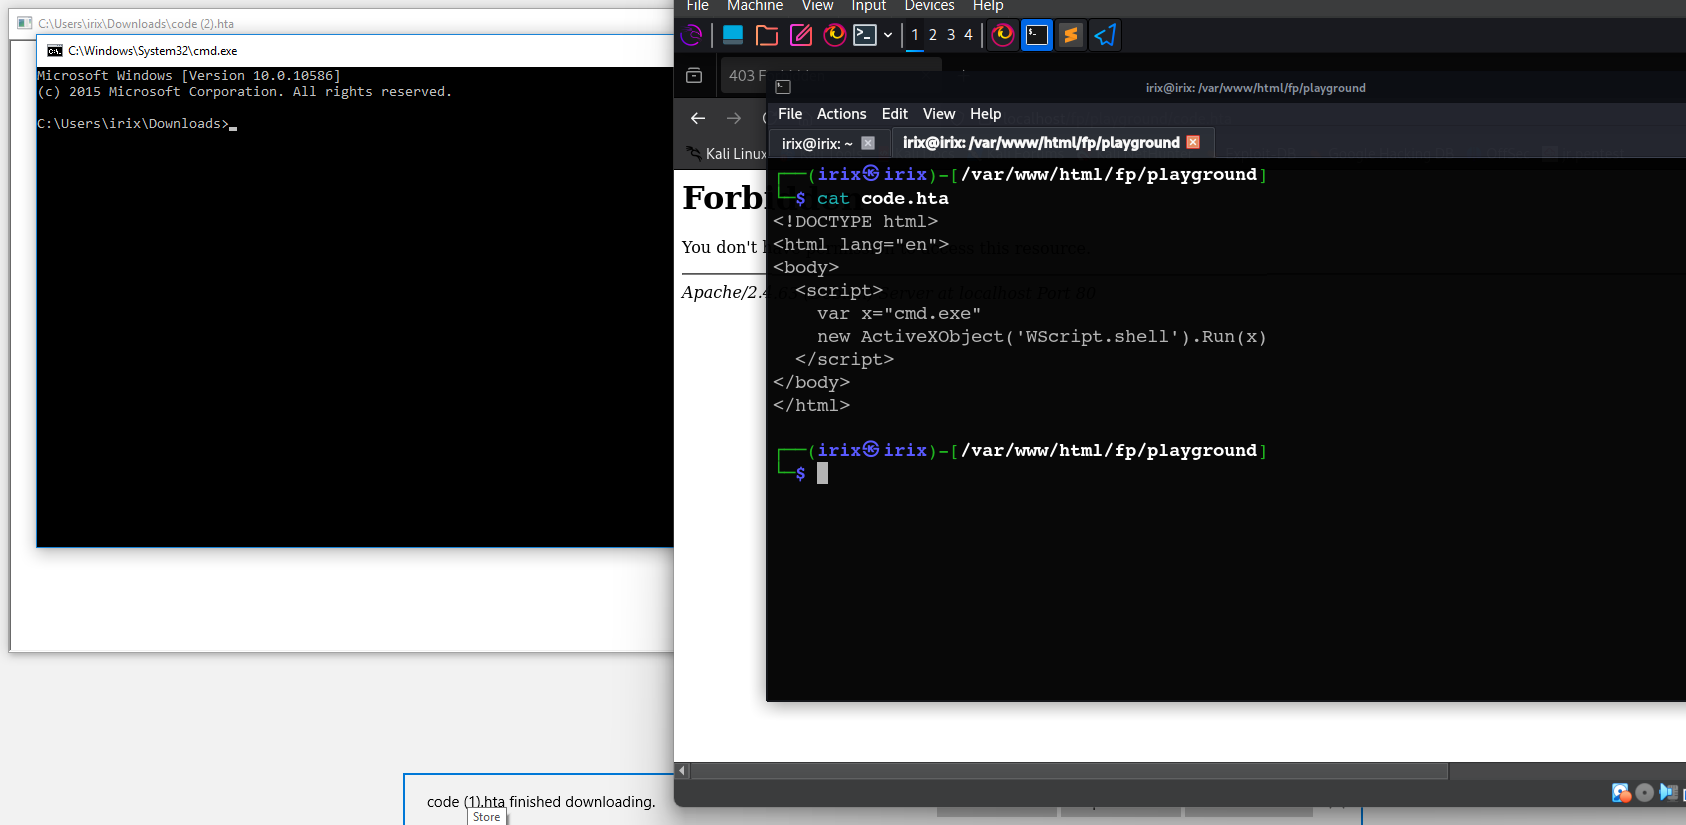
Task: Click the terminal window title icon
Action: [x=783, y=87]
